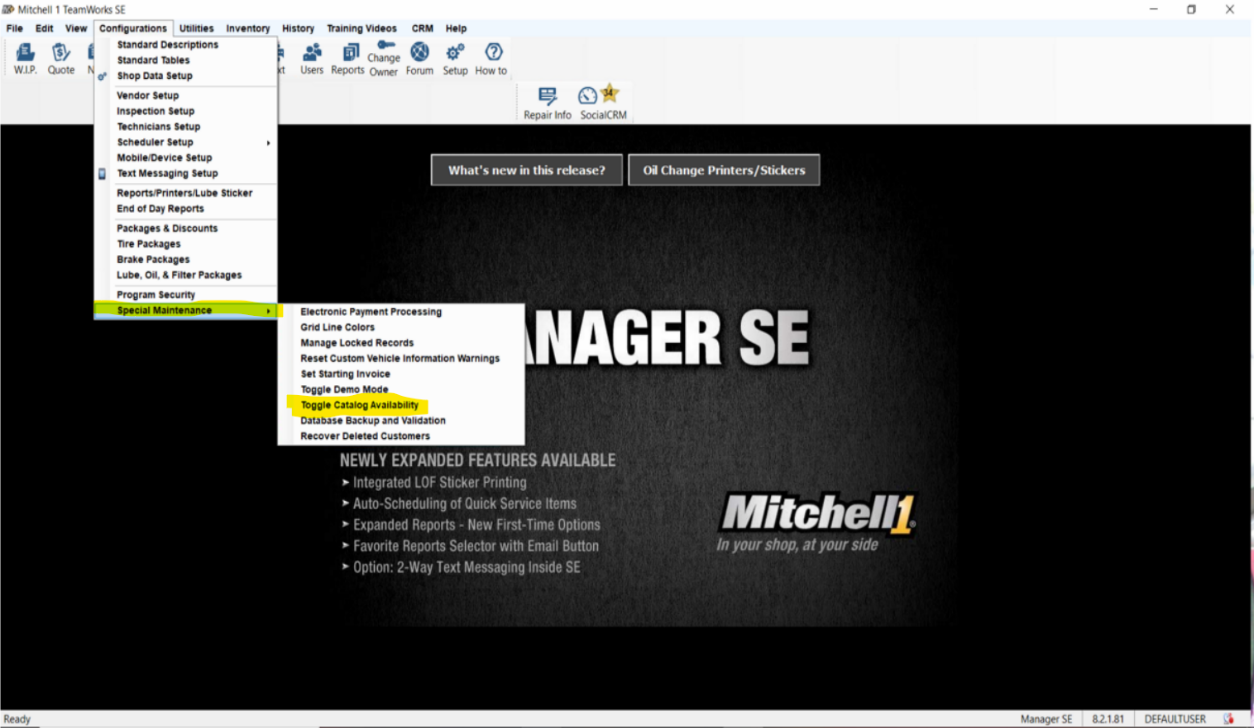Choose Database Backup and Validation

pyautogui.click(x=373, y=420)
